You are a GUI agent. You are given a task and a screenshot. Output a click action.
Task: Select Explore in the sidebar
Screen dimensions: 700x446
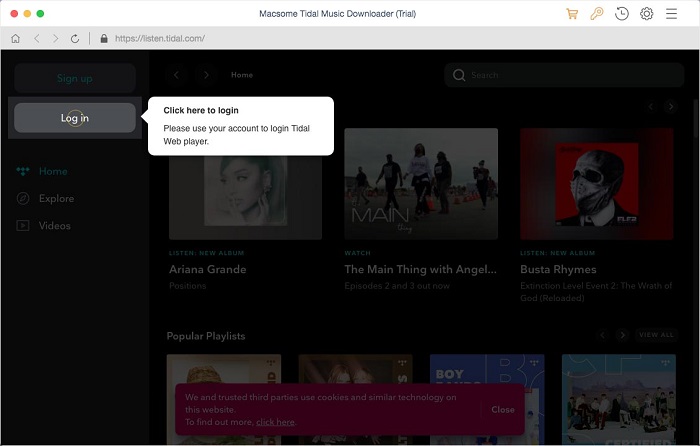click(56, 199)
